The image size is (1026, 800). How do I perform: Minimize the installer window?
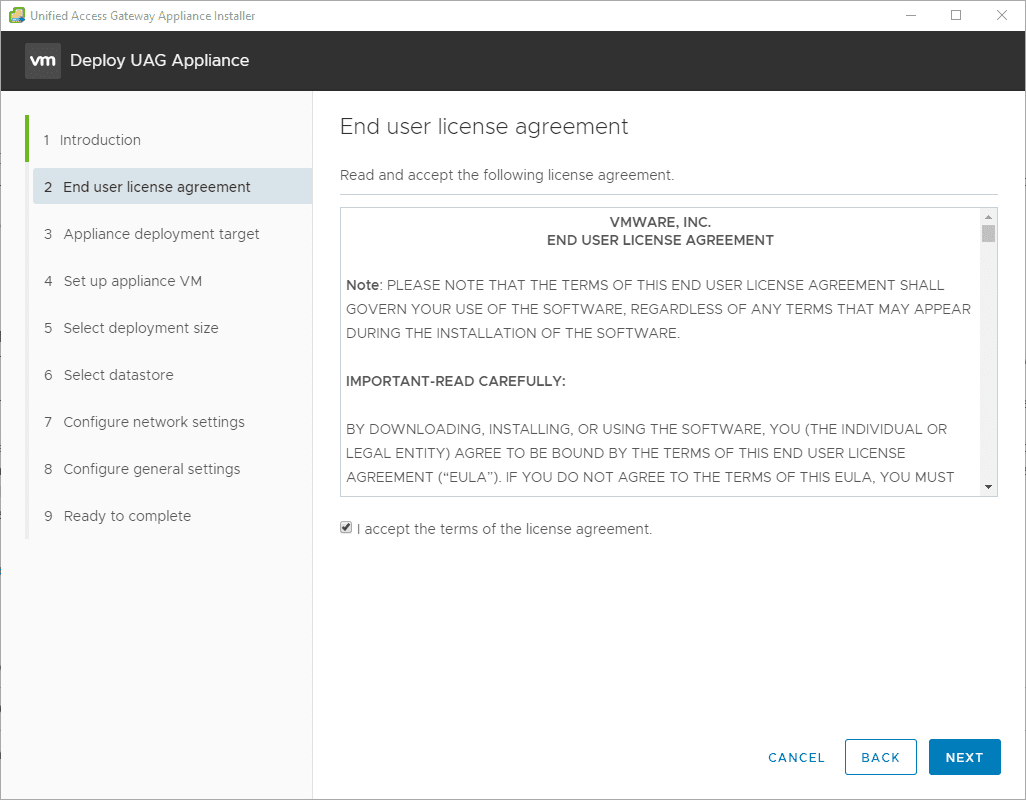(x=910, y=15)
